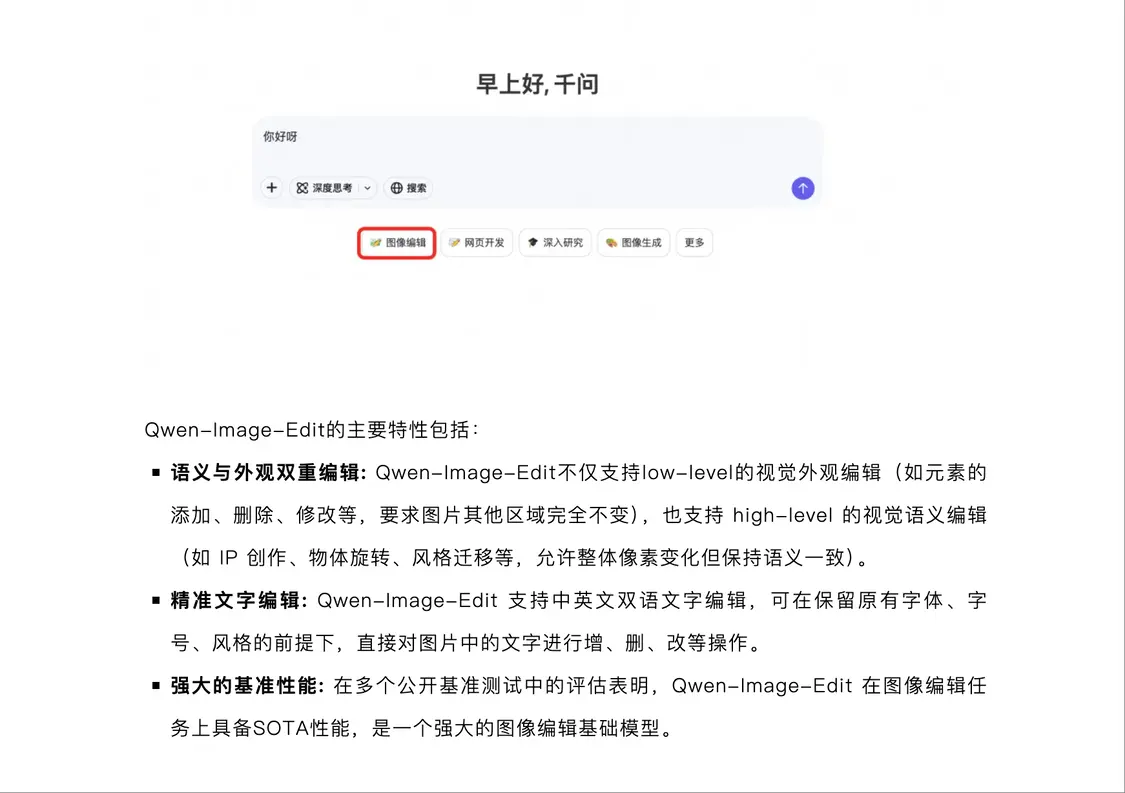This screenshot has height=793, width=1125.
Task: Click the graduation cap icon on 深入研究
Action: 533,242
